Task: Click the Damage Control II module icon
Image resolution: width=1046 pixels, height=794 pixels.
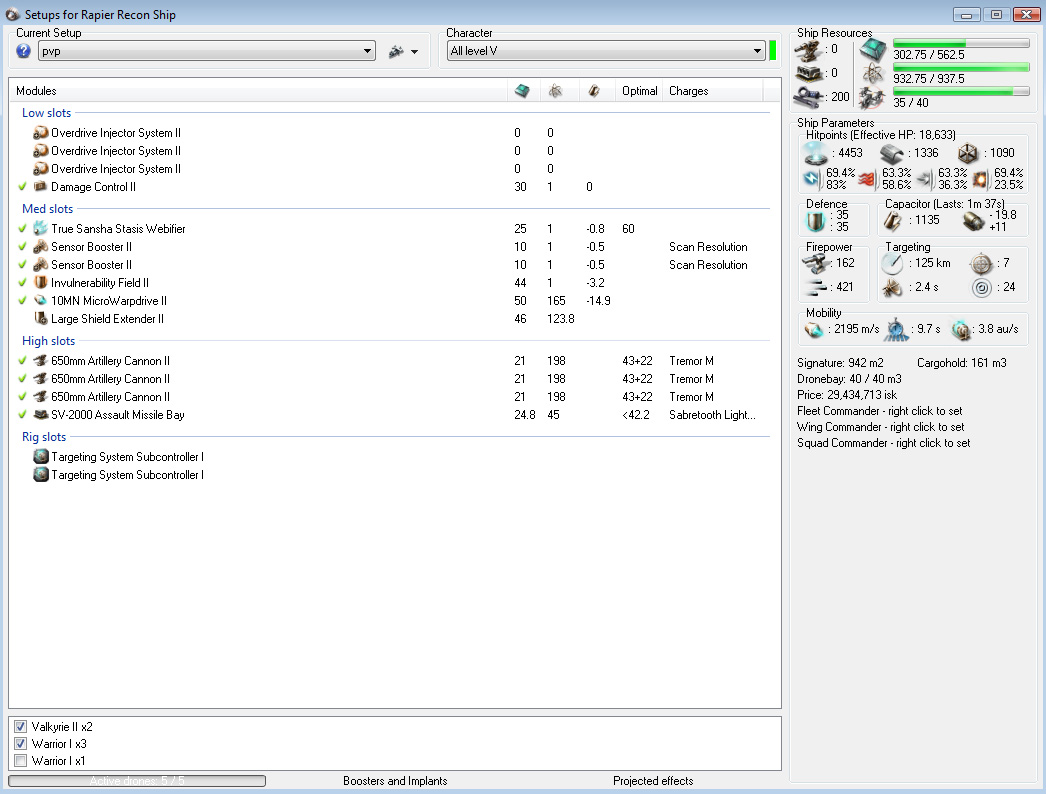Action: click(41, 187)
